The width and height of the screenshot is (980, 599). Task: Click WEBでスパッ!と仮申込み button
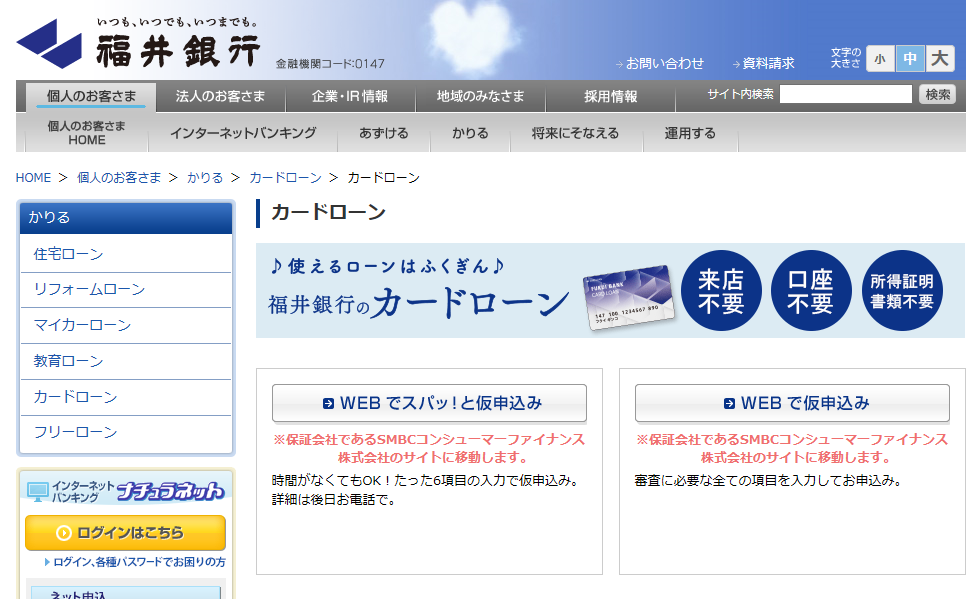point(429,403)
